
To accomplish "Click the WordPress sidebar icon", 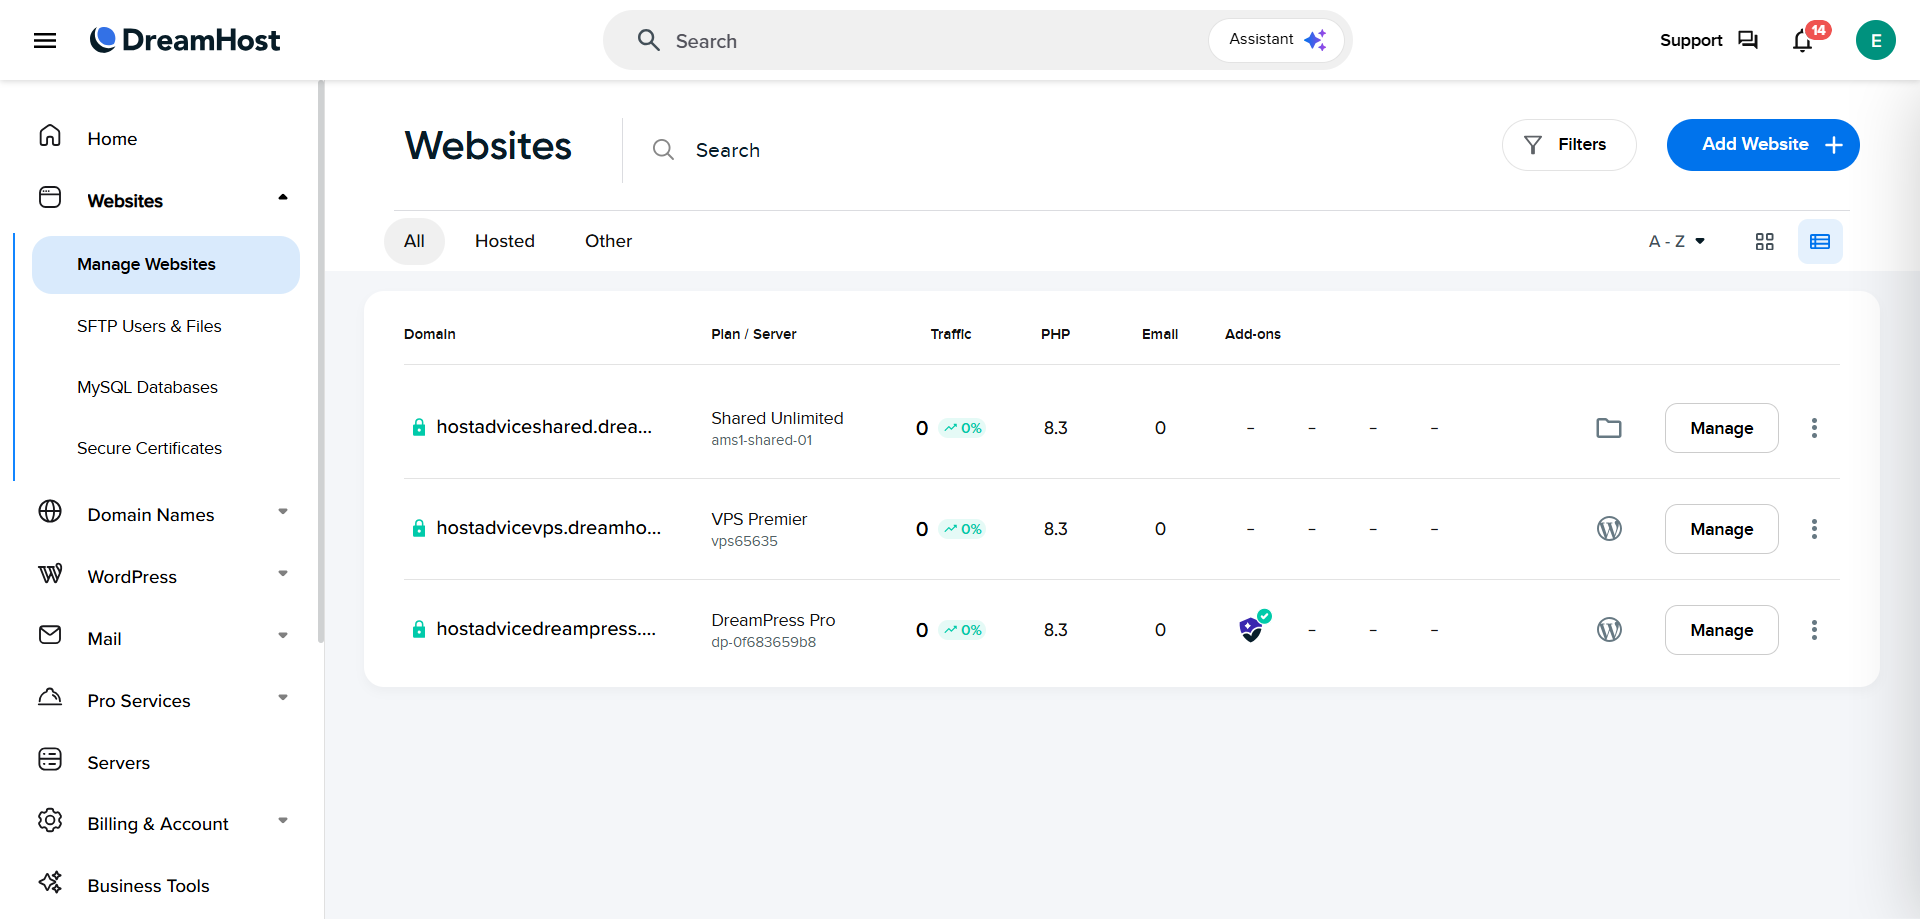I will coord(50,573).
